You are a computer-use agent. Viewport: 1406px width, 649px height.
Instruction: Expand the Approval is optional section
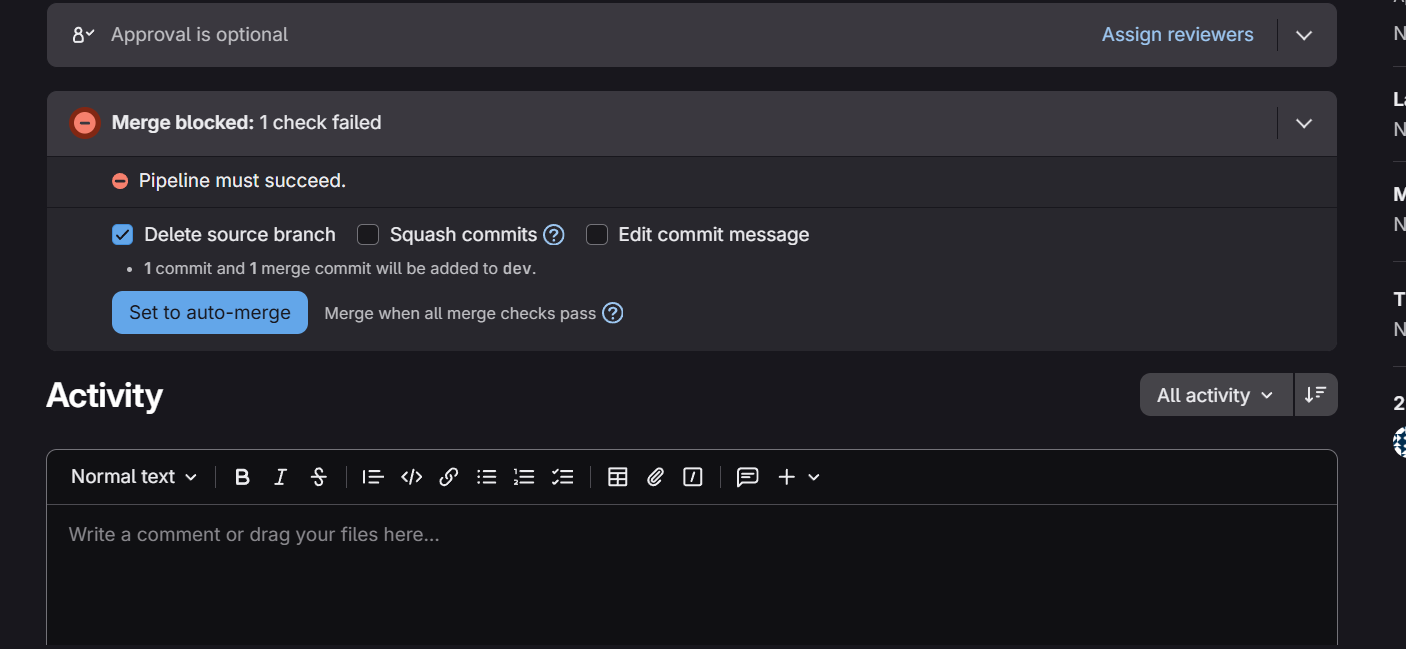pyautogui.click(x=1304, y=34)
